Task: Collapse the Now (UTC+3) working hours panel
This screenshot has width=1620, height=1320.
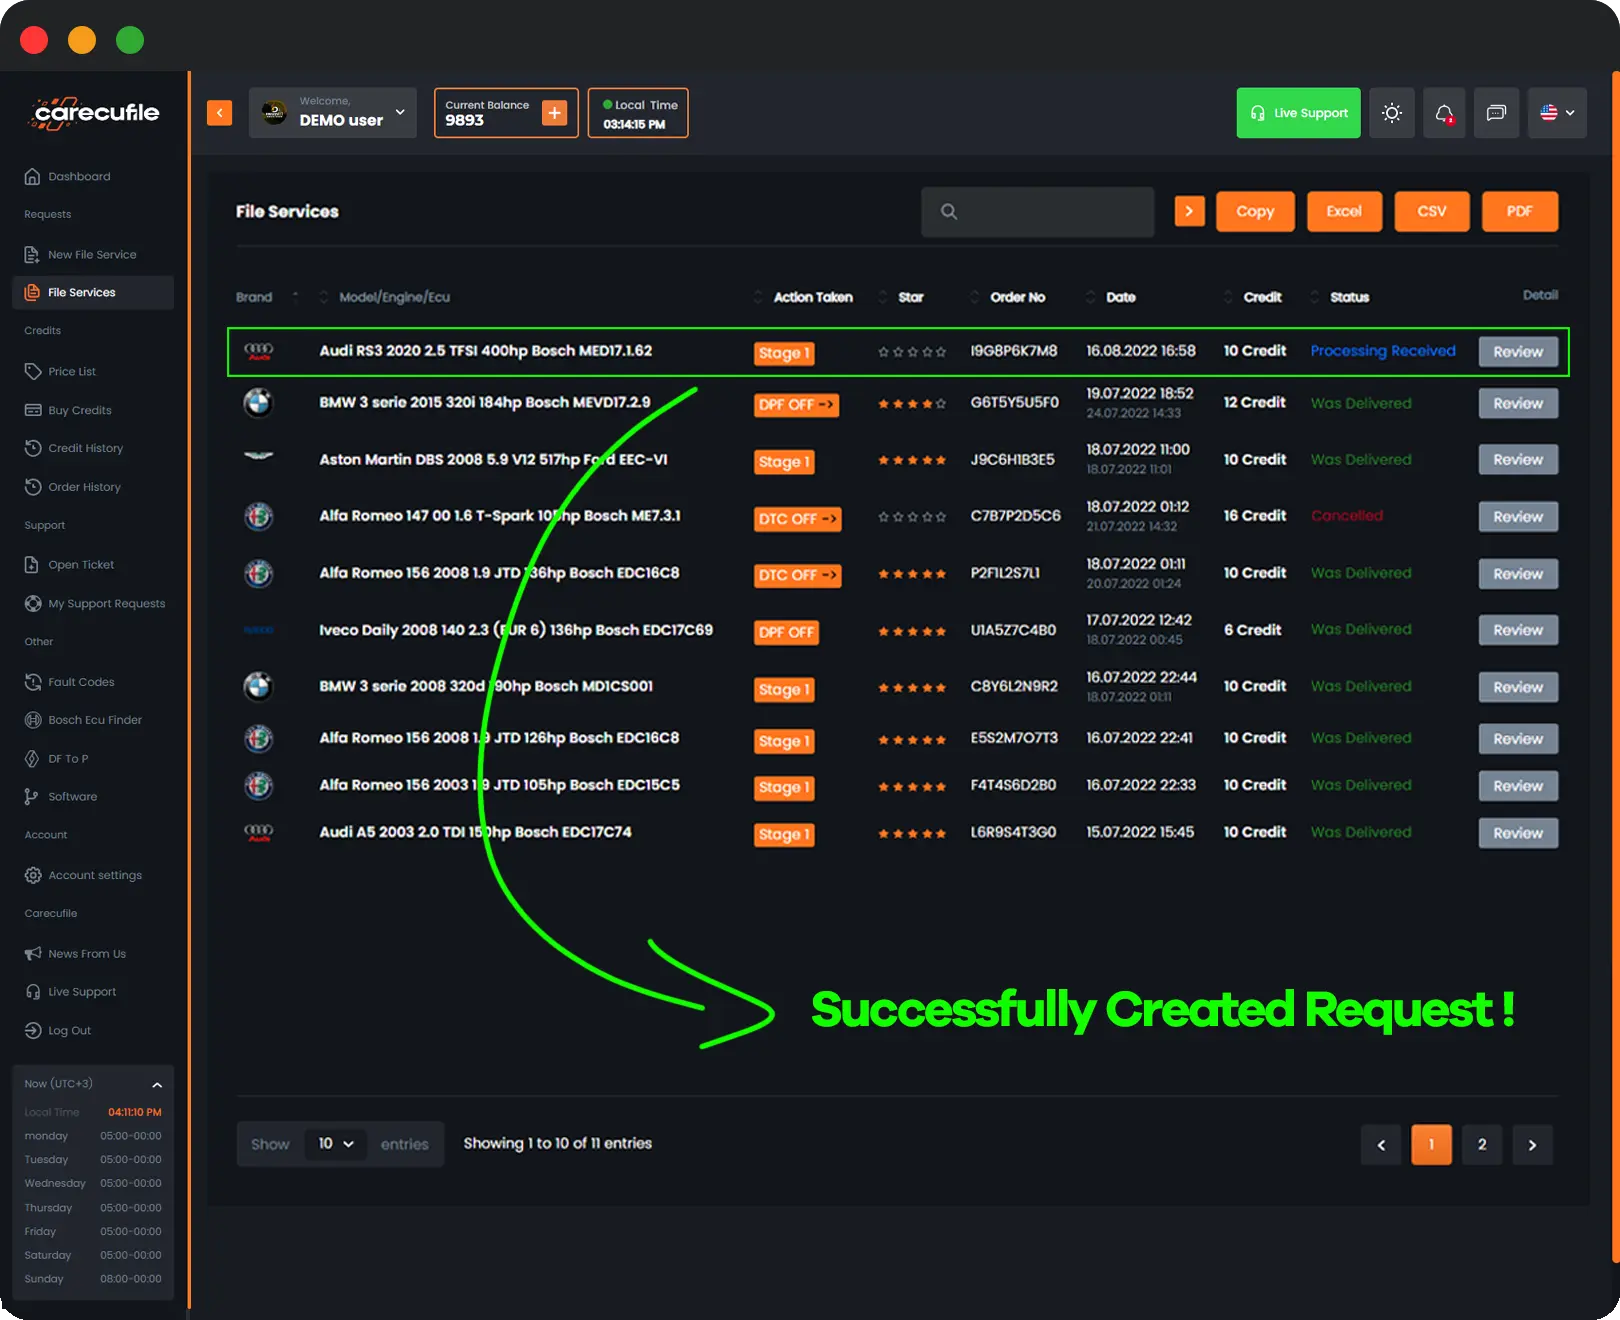Action: (157, 1084)
